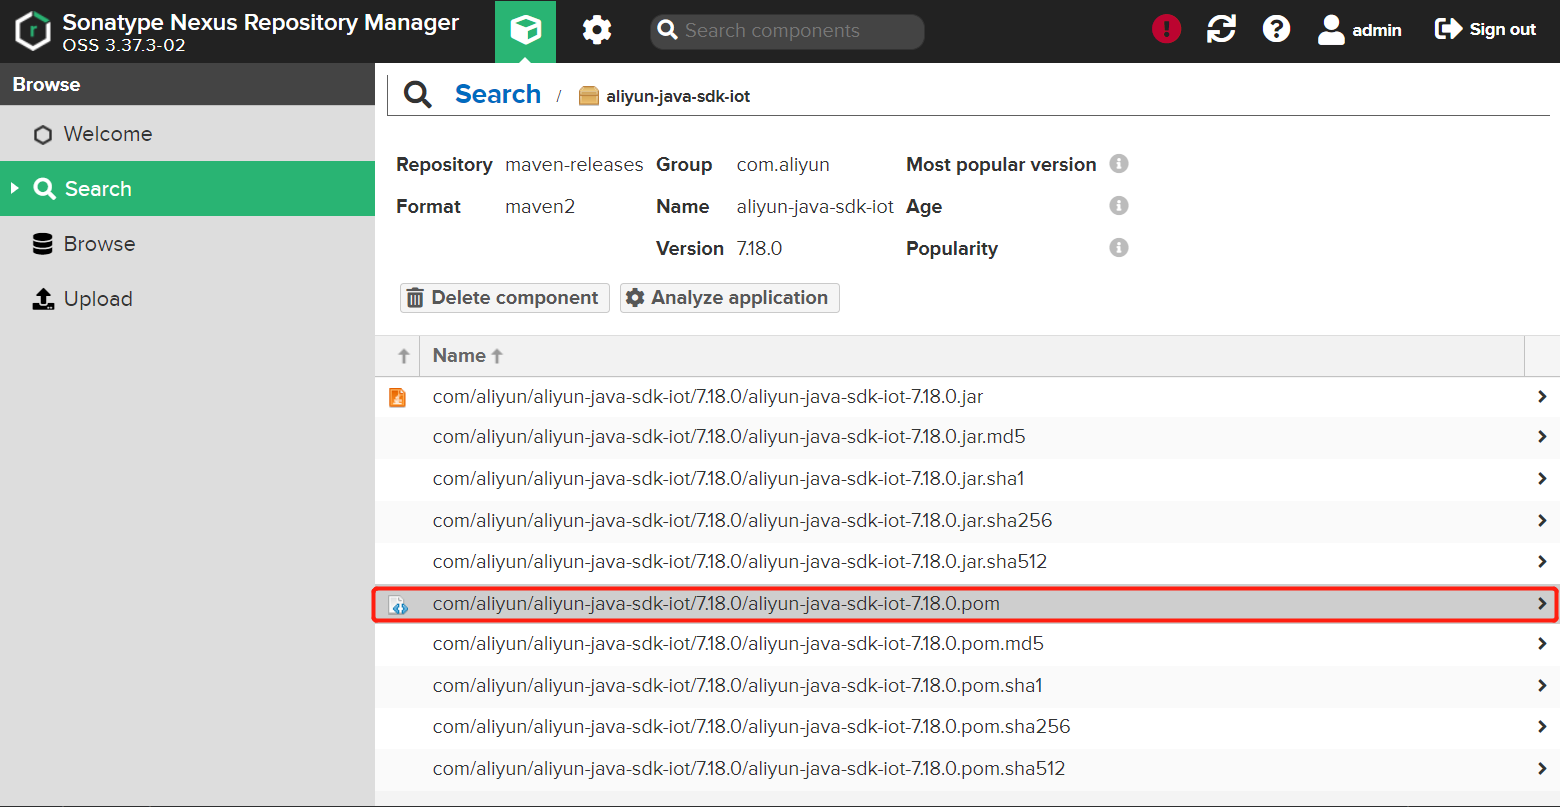Click info icon next to Popularity
The height and width of the screenshot is (807, 1560).
1119,247
